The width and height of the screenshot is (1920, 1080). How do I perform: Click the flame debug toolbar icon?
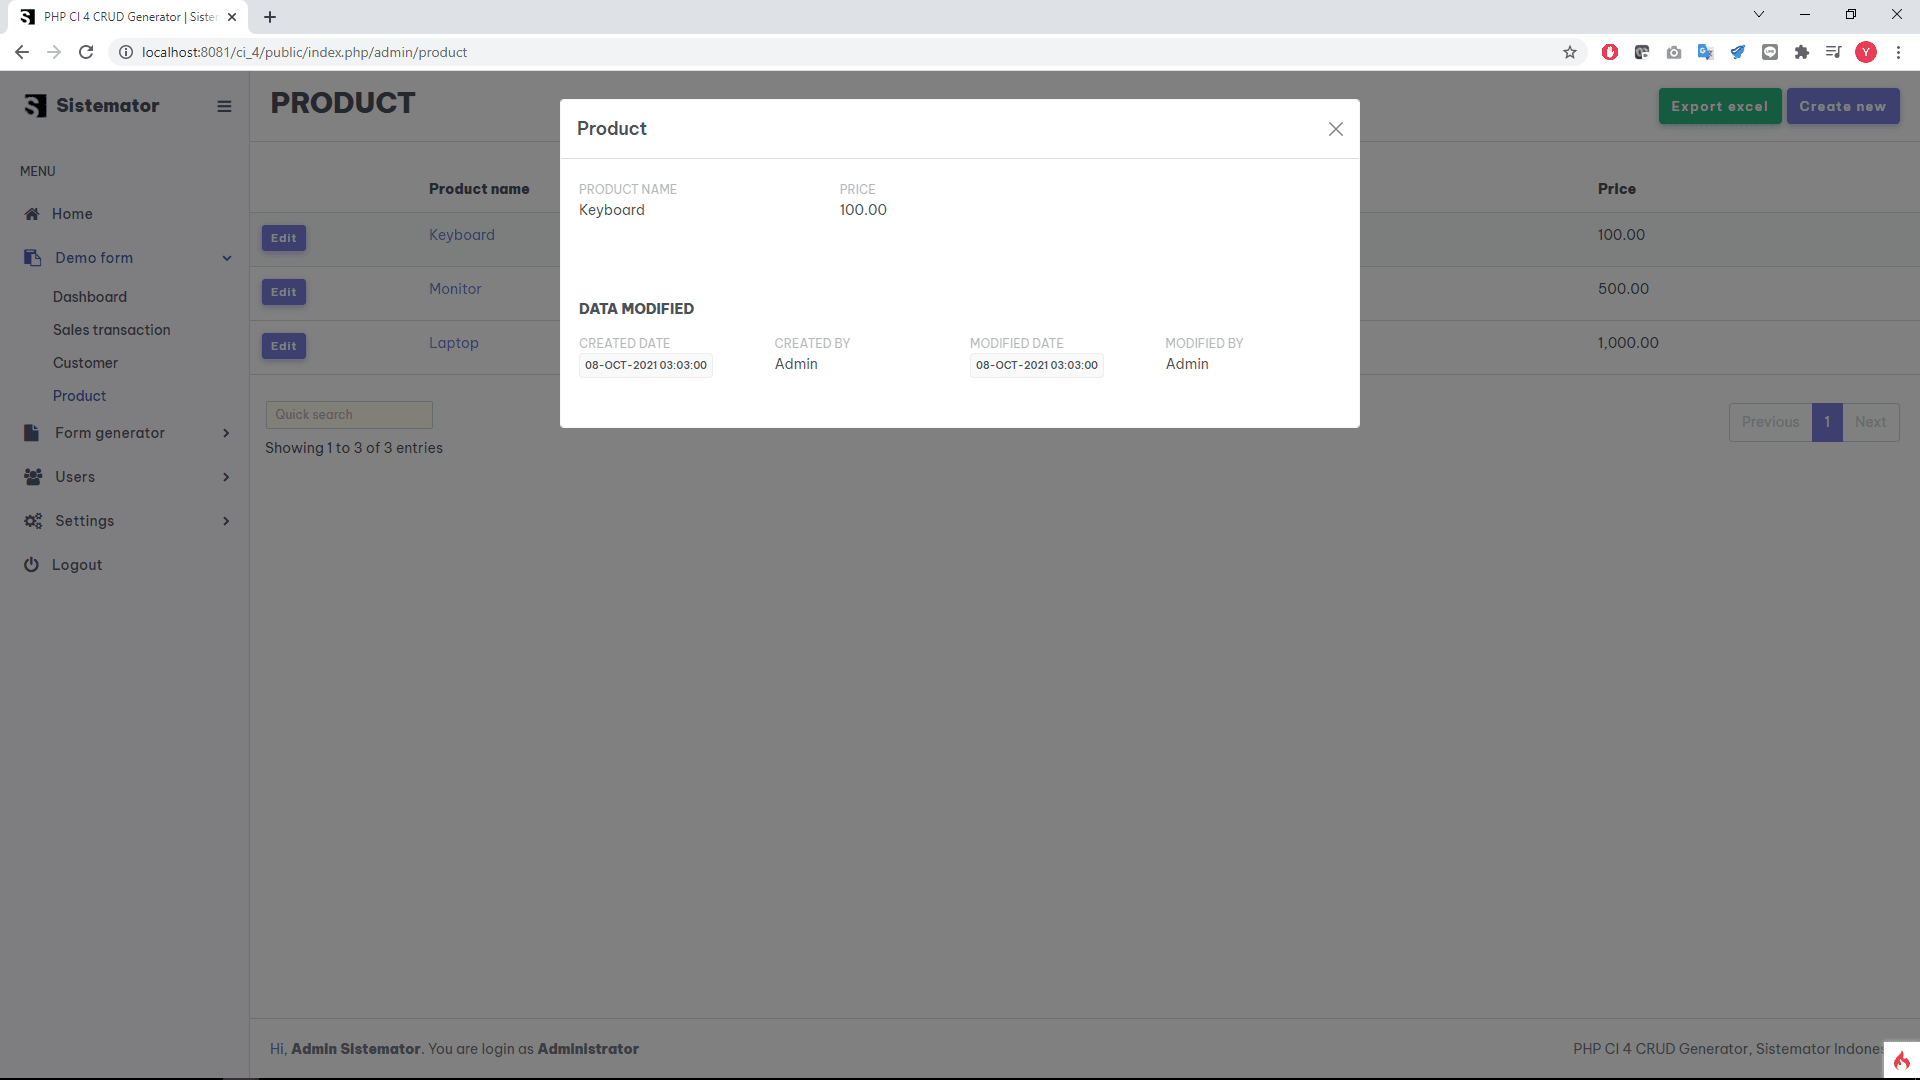tap(1901, 1060)
